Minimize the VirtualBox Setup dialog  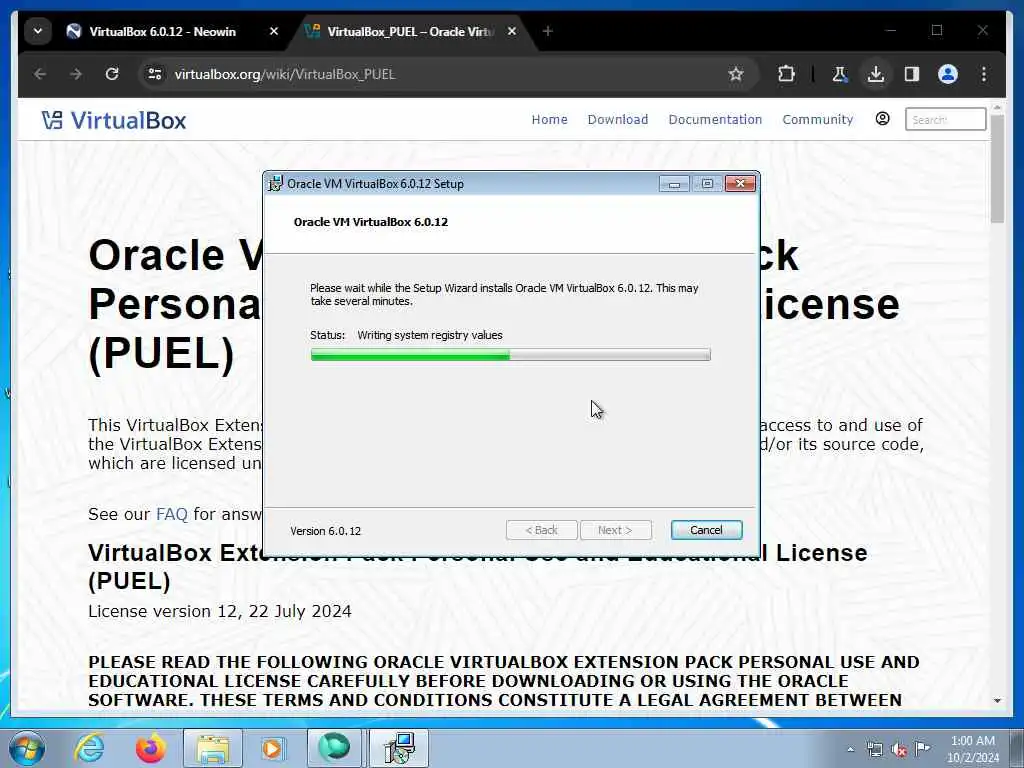[674, 184]
